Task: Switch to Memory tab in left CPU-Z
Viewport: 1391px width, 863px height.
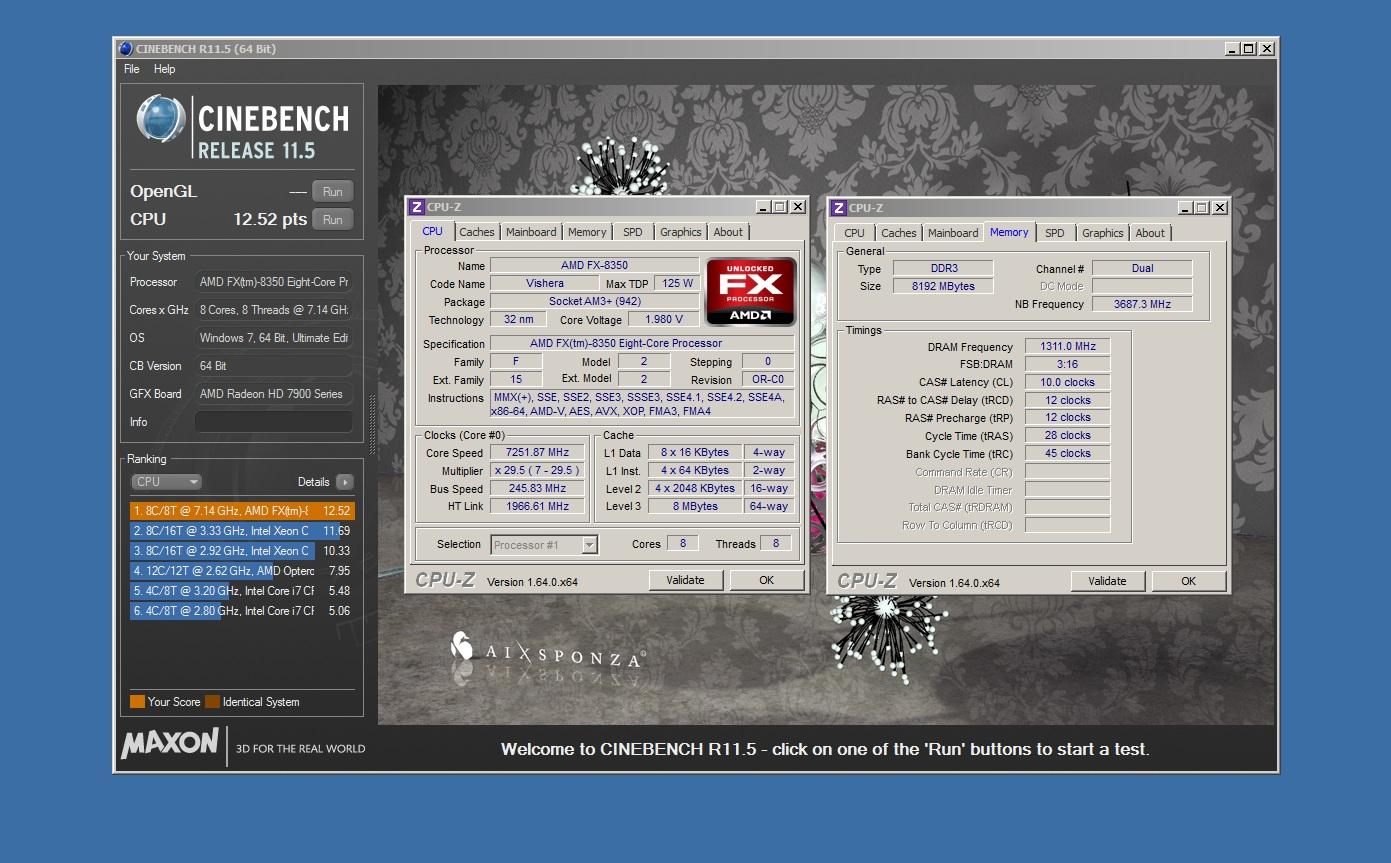Action: 587,232
